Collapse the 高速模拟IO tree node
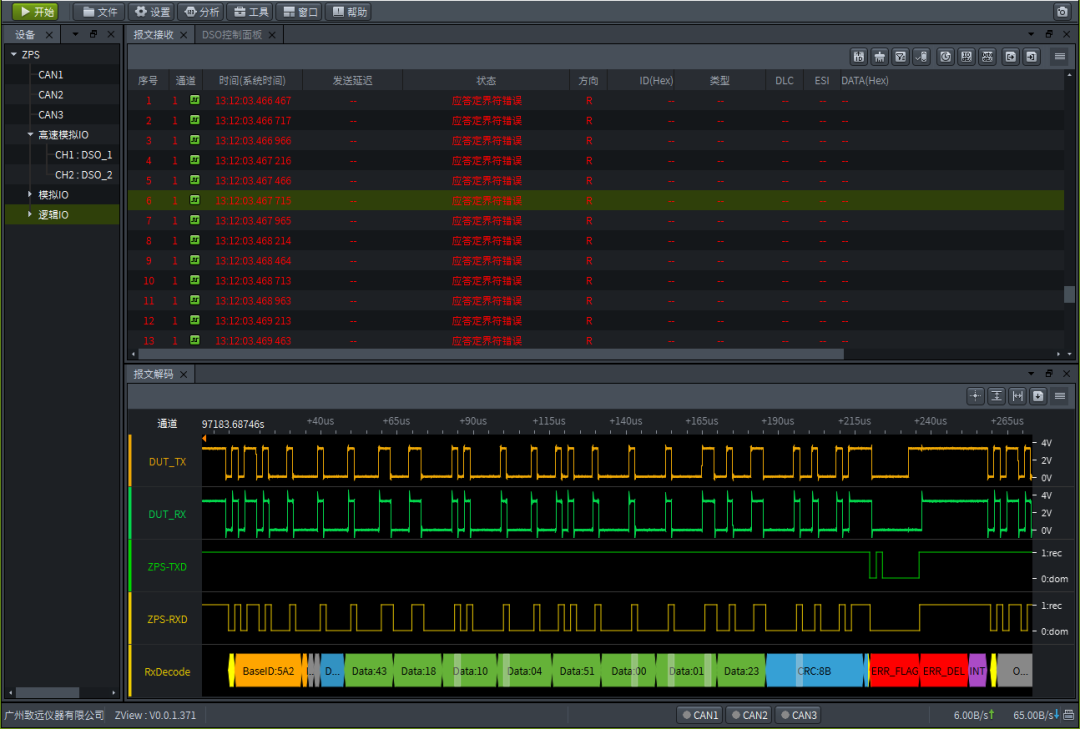This screenshot has width=1080, height=729. pos(30,134)
